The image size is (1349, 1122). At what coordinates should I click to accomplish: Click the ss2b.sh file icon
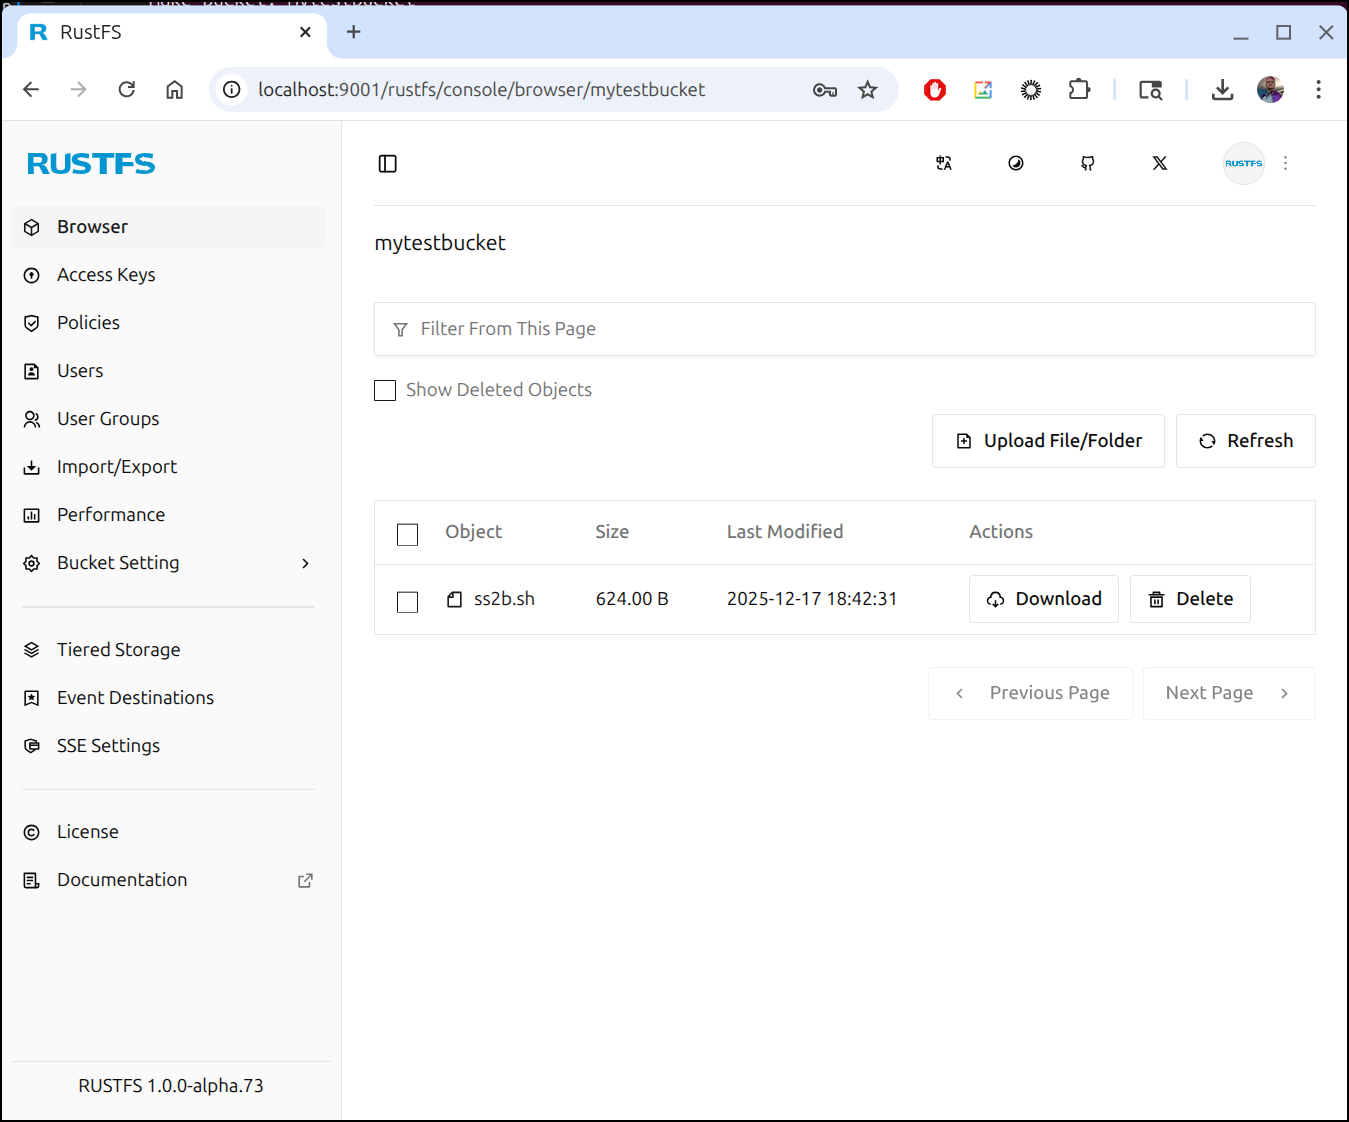[x=454, y=599]
